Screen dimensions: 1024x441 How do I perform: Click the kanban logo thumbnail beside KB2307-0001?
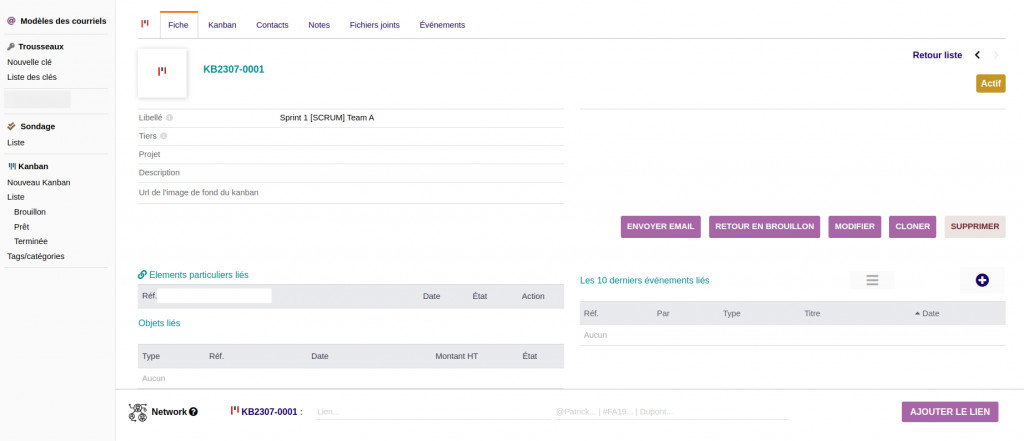pos(162,73)
